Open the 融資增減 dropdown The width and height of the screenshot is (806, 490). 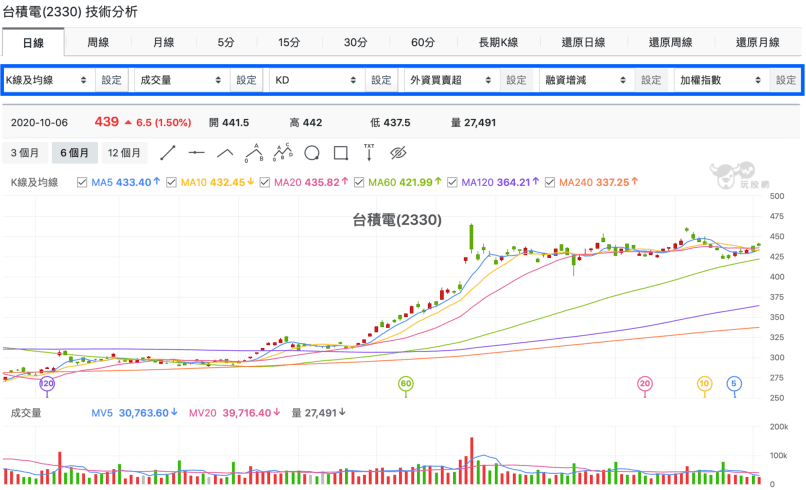(x=585, y=80)
